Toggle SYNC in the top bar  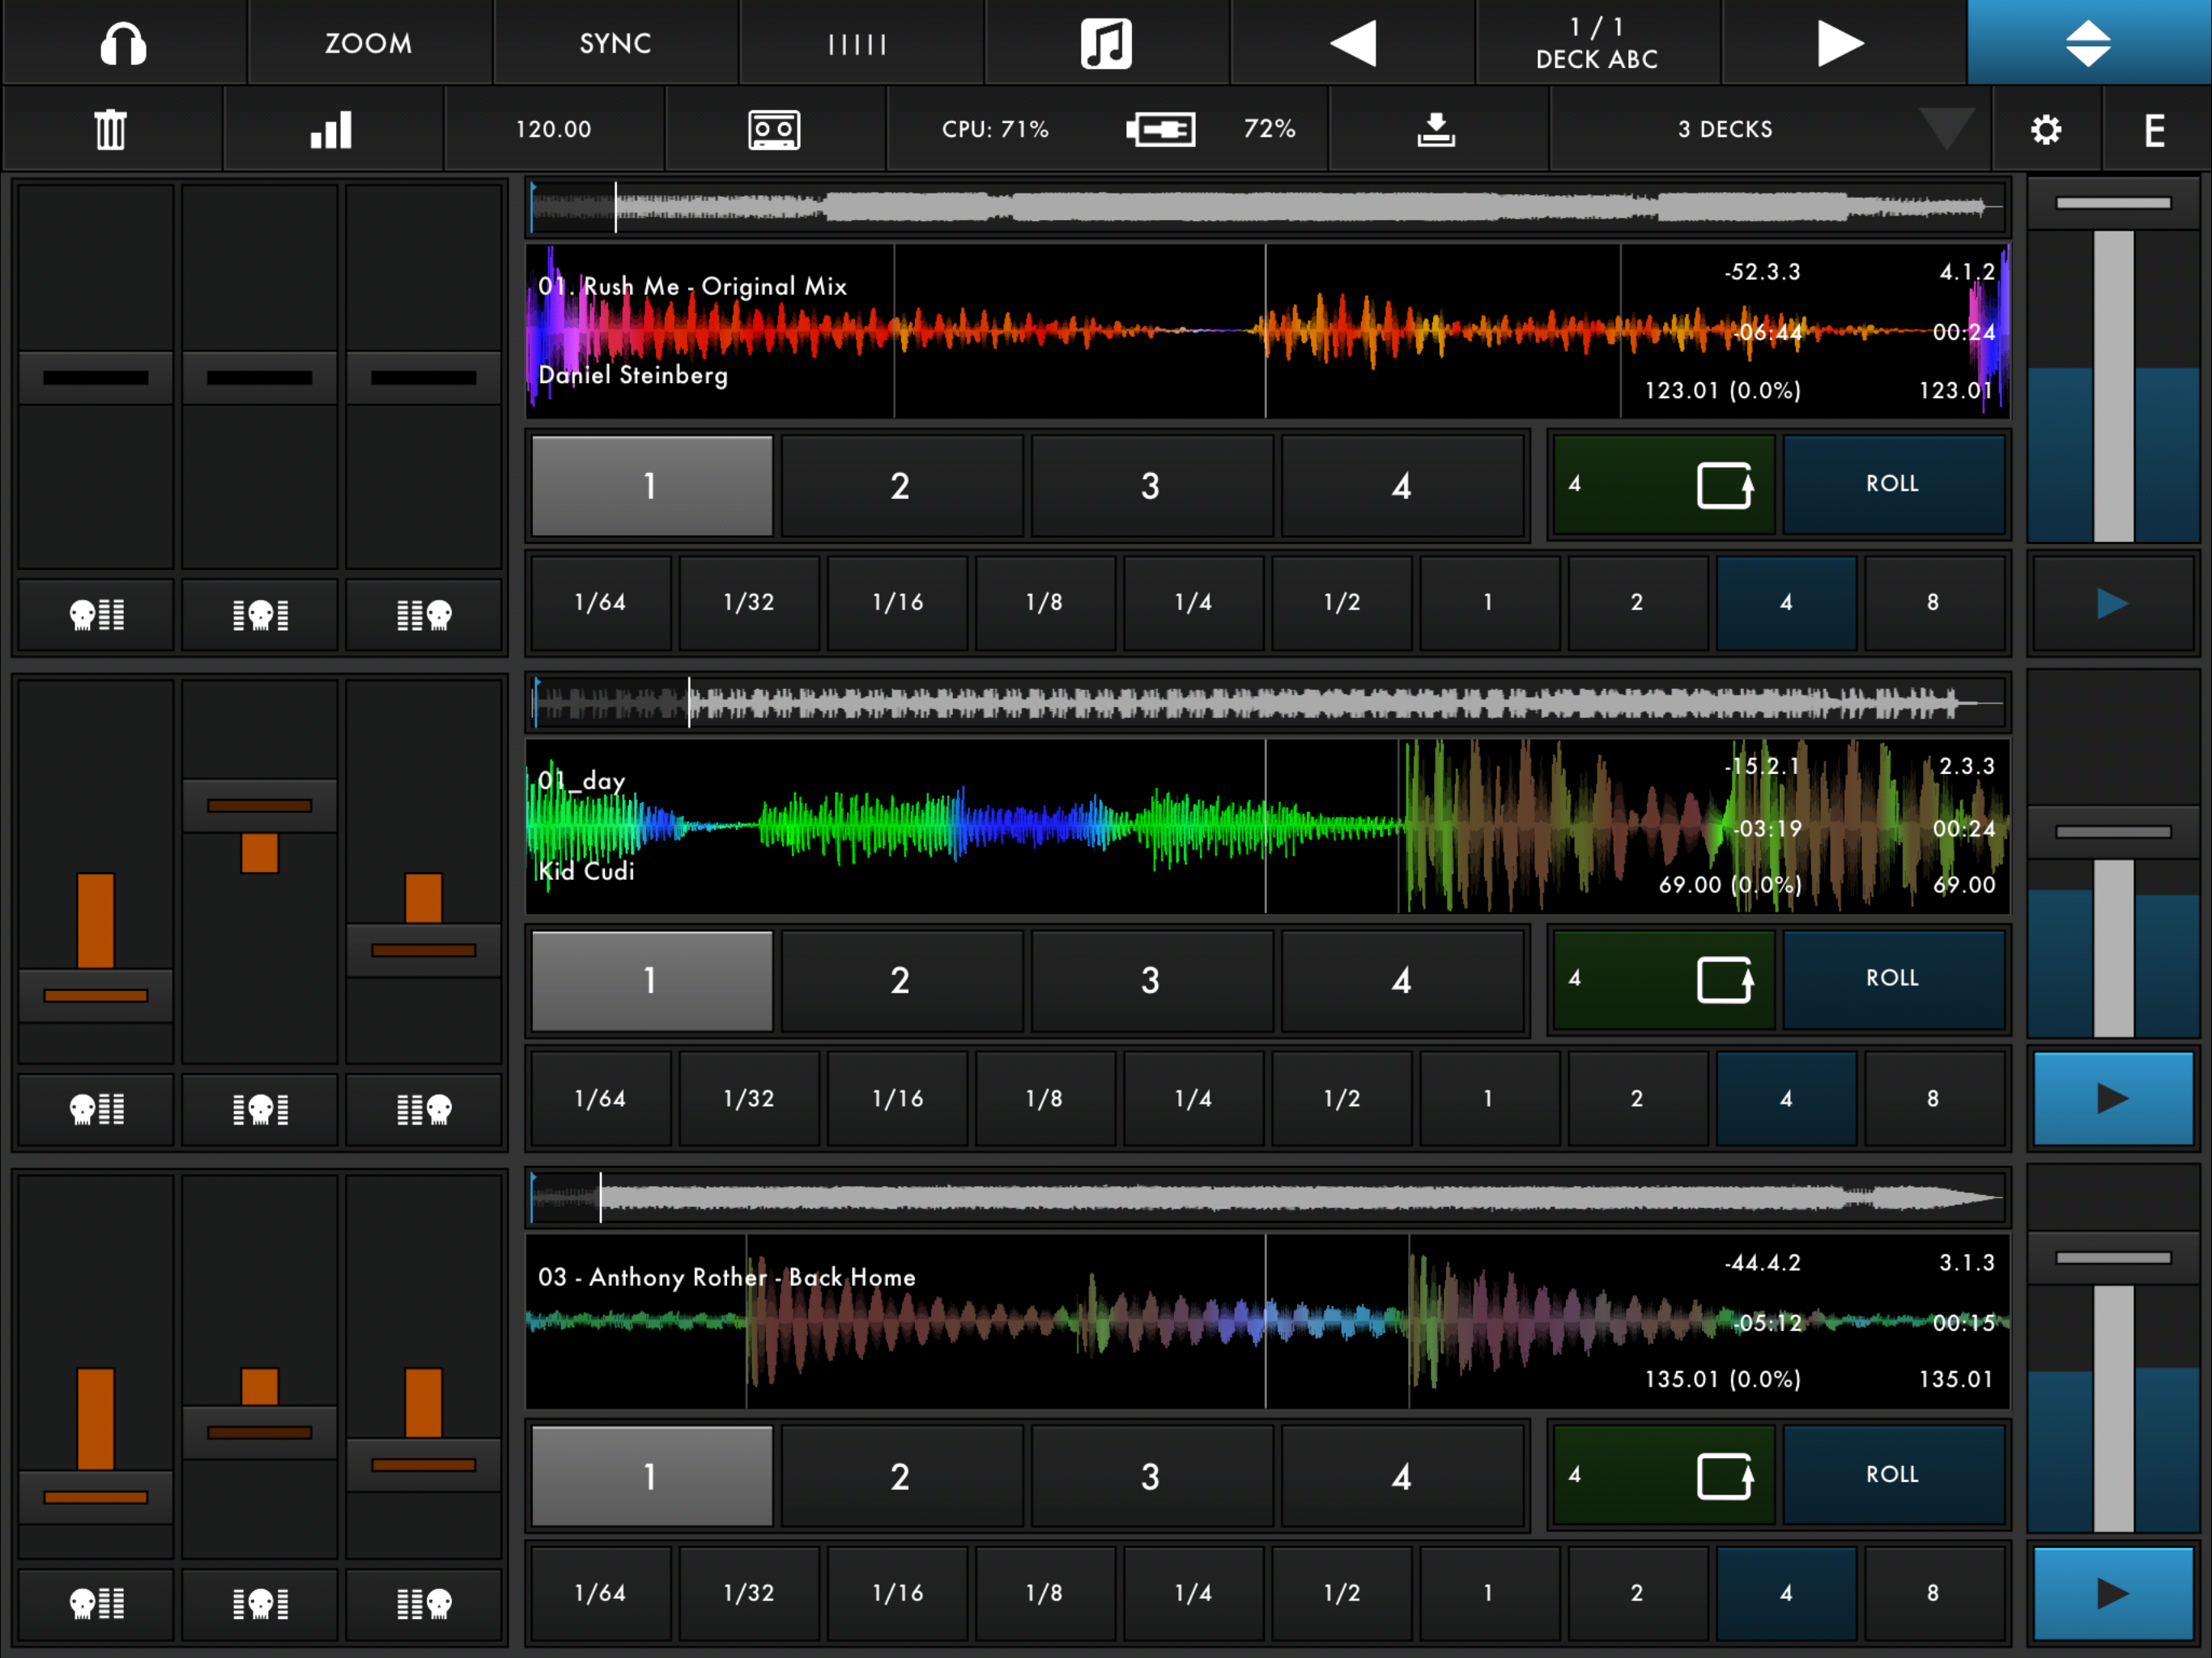615,43
